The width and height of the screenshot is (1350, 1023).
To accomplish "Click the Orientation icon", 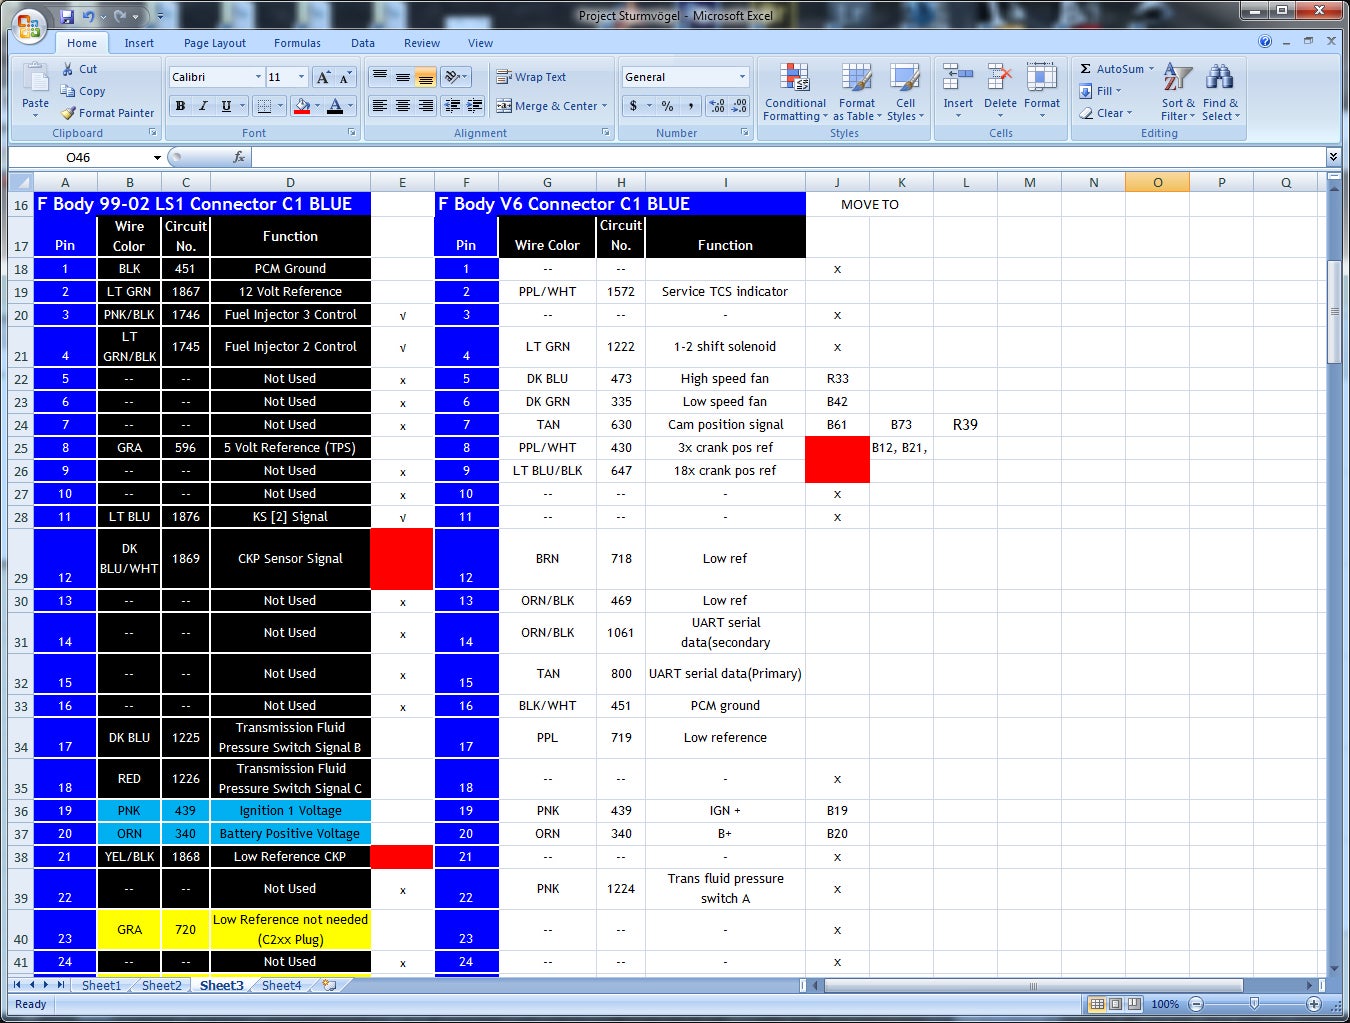I will point(452,77).
